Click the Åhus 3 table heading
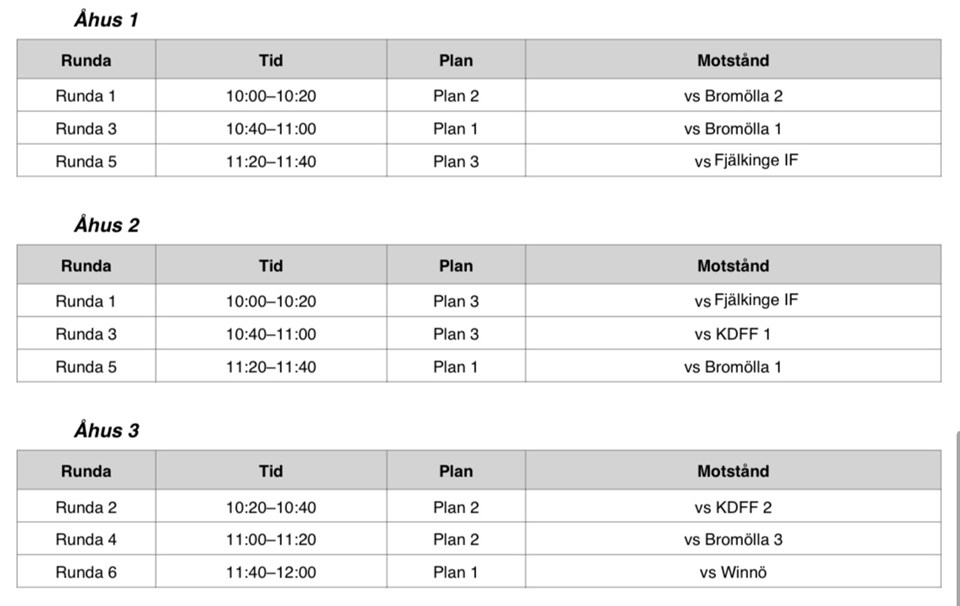 pos(105,431)
